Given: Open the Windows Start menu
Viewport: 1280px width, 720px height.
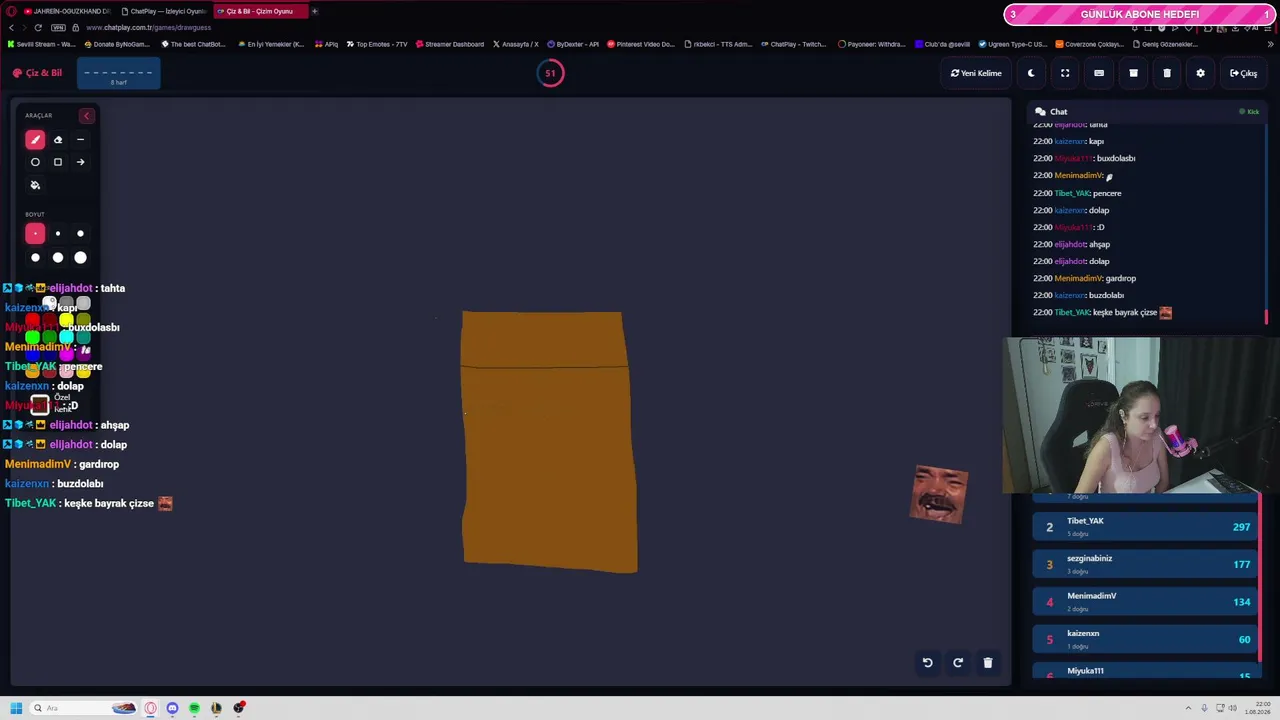Looking at the screenshot, I should (16, 708).
